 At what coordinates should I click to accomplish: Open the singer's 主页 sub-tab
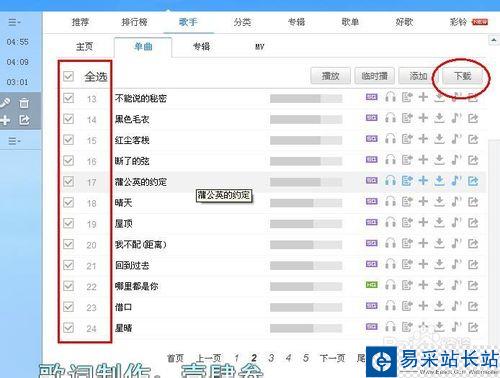[84, 46]
